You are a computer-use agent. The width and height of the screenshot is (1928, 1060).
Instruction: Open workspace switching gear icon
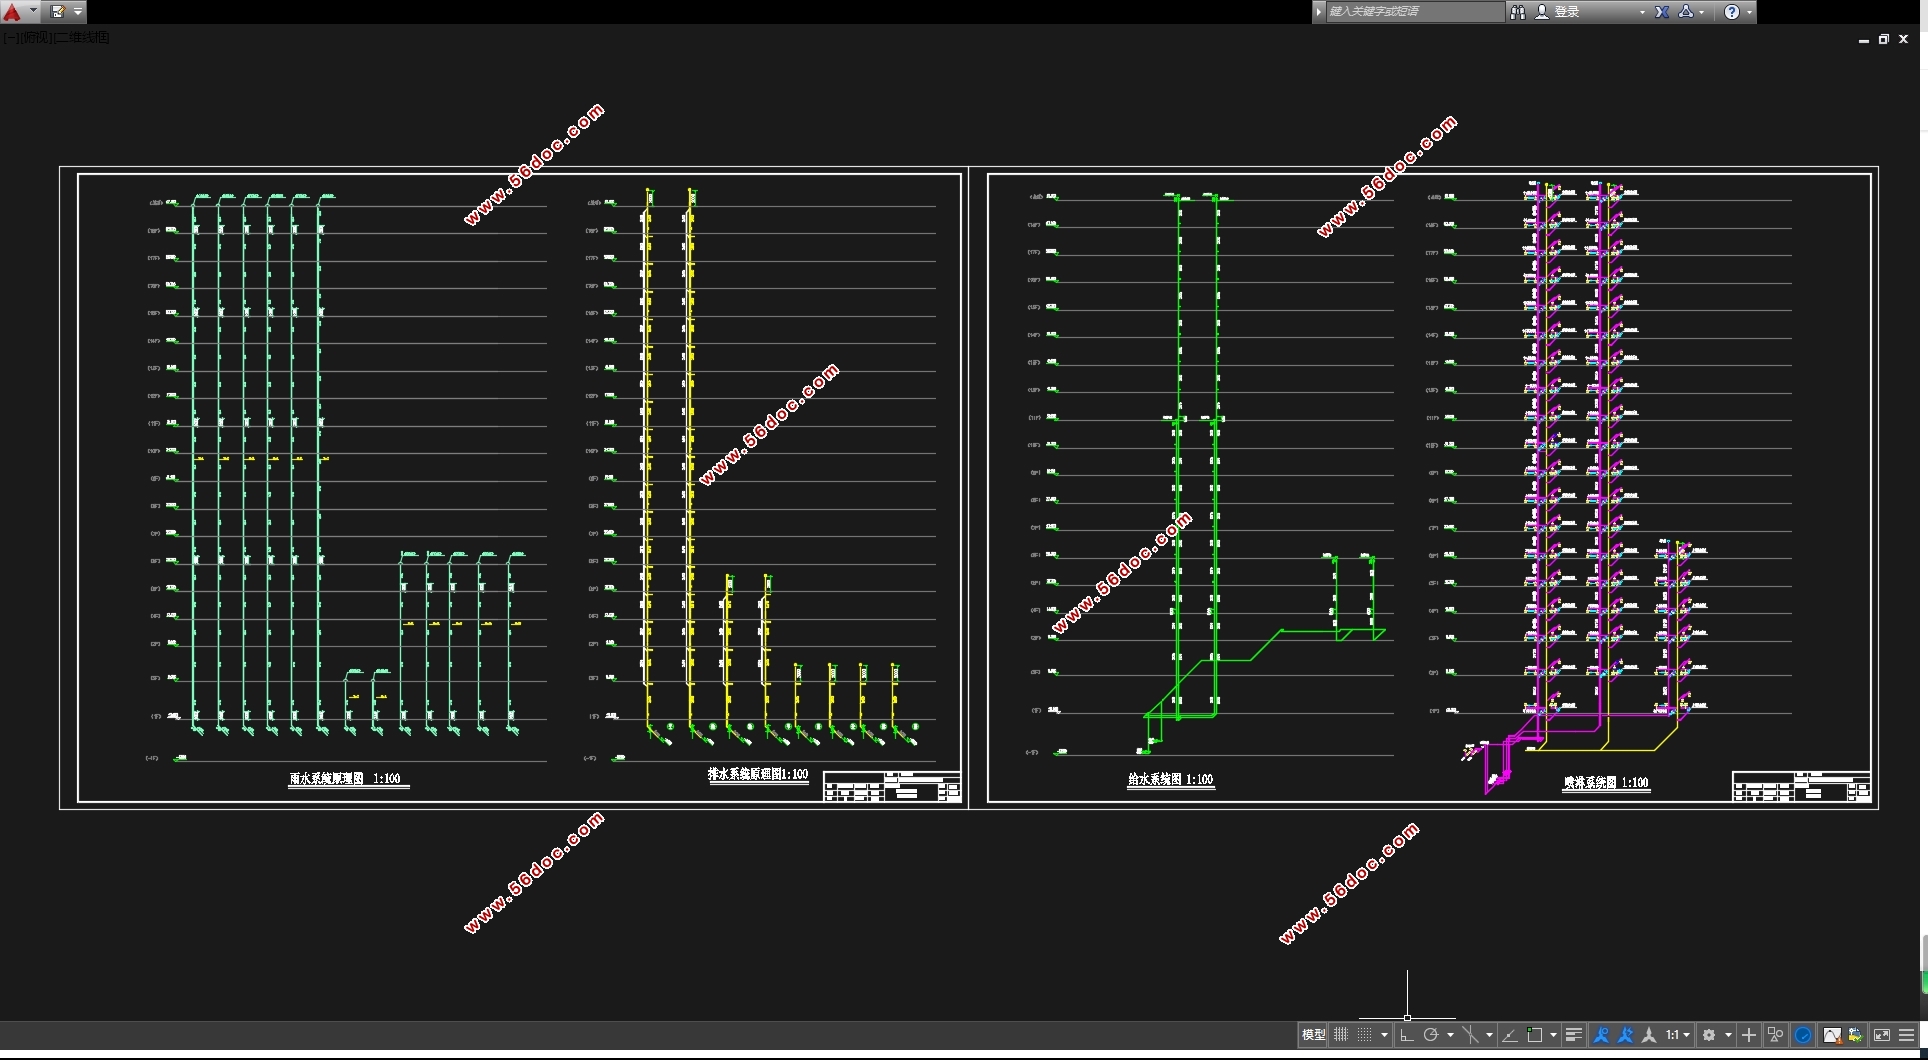click(x=1709, y=1035)
